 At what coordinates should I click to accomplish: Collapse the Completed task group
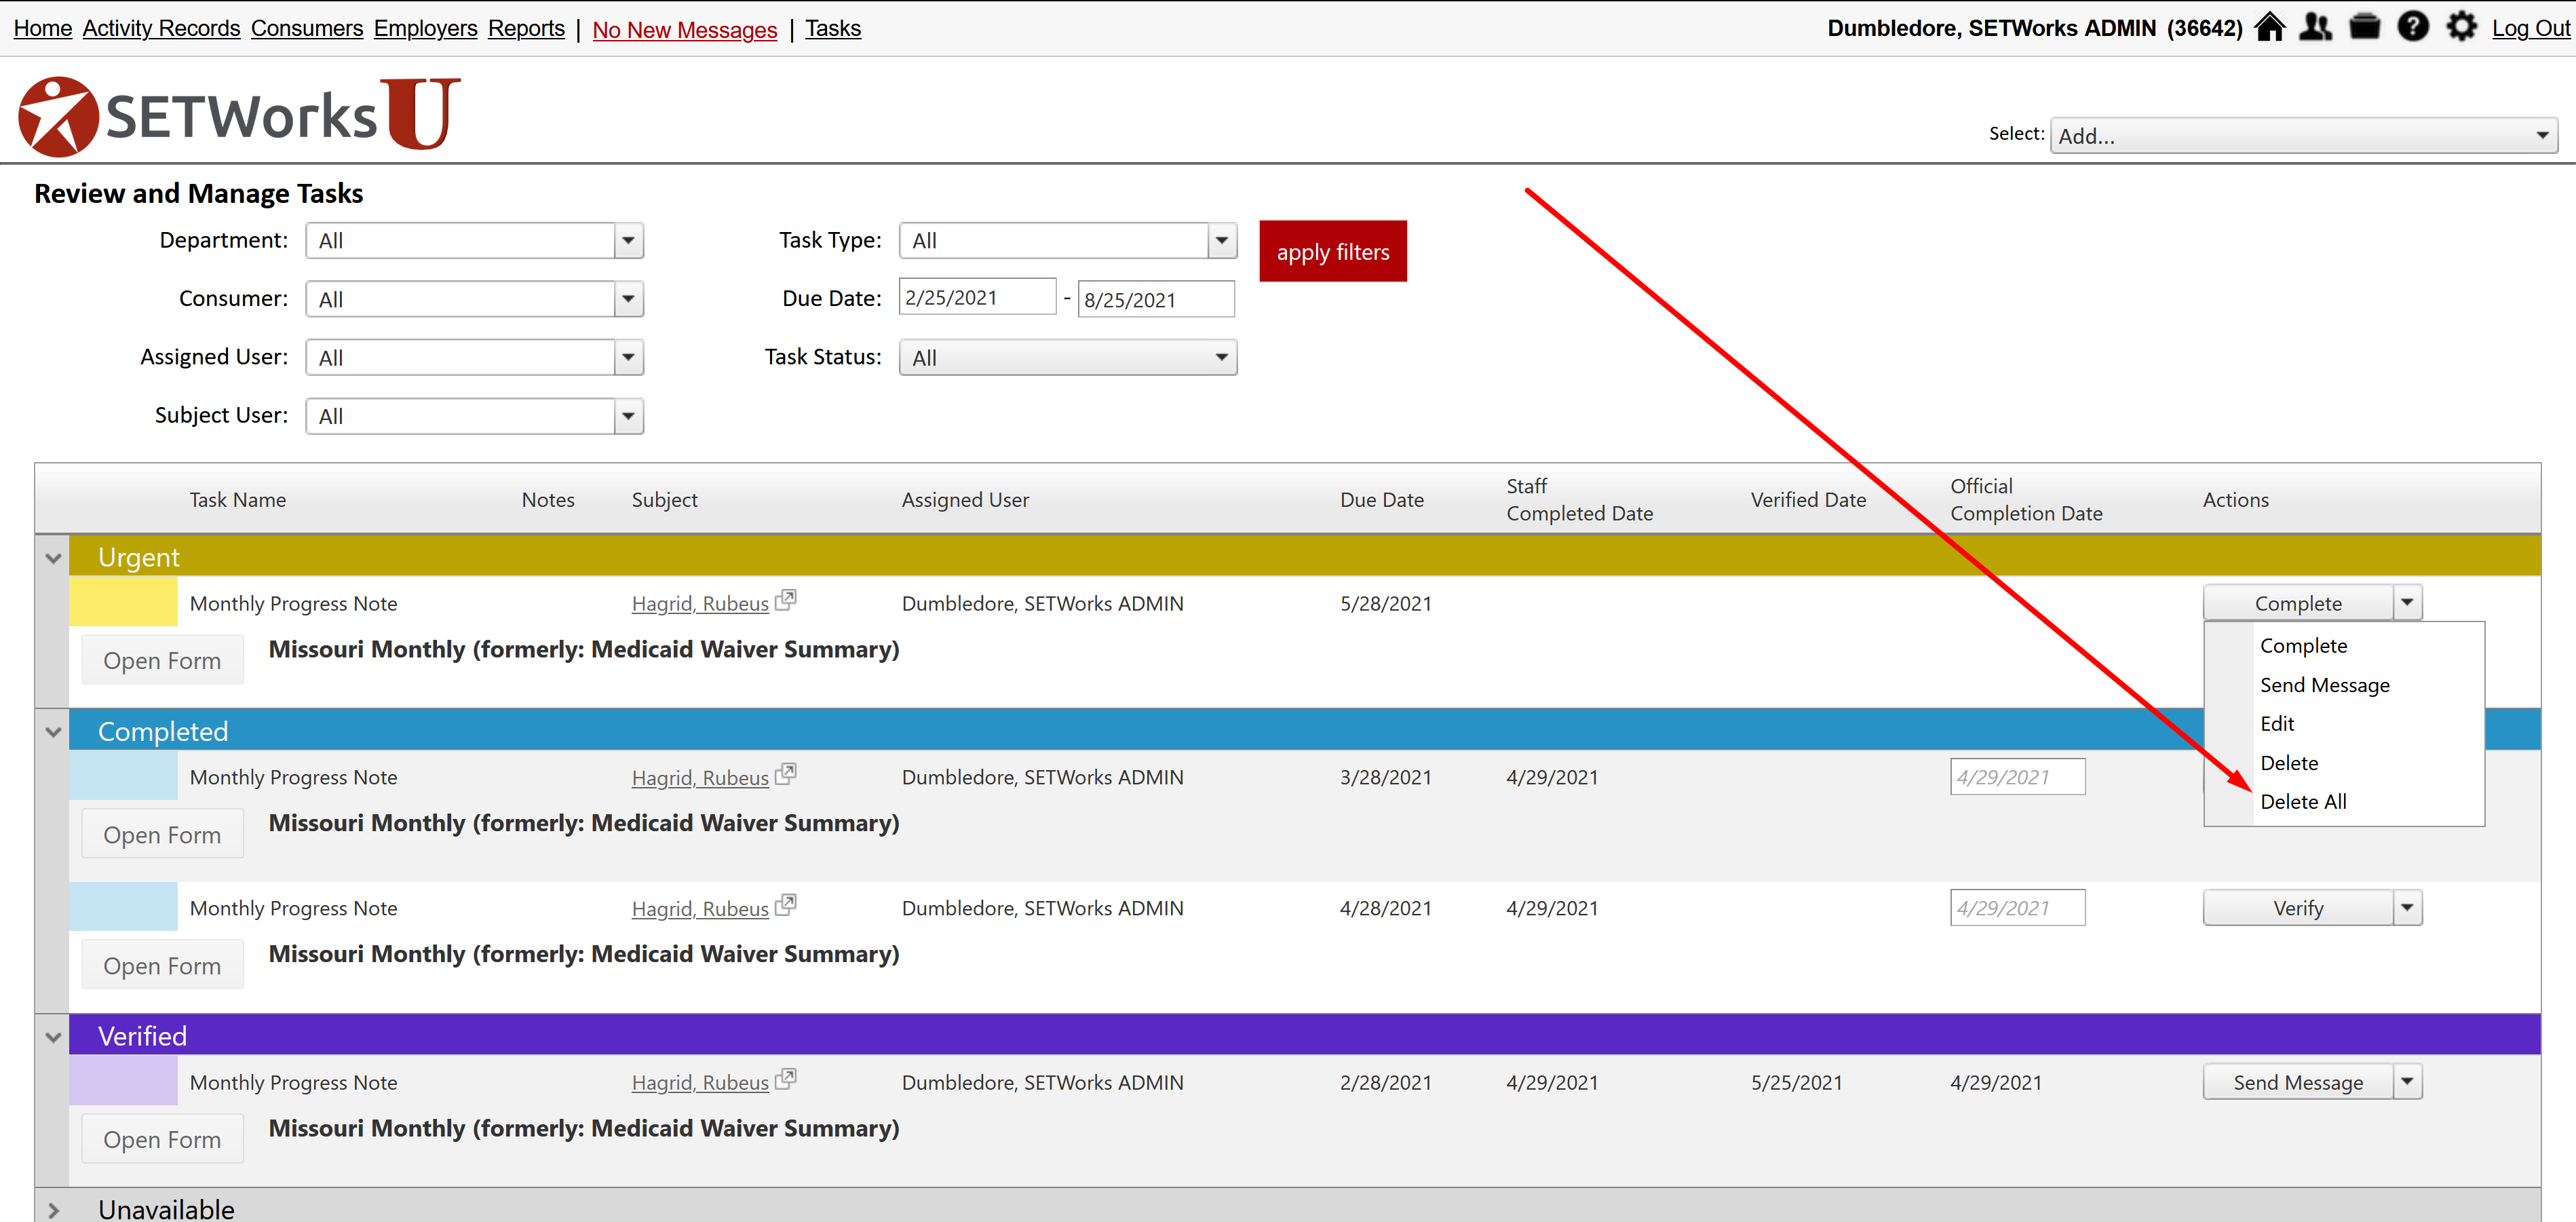coord(54,732)
